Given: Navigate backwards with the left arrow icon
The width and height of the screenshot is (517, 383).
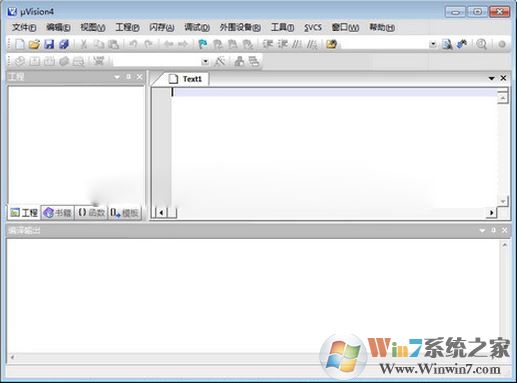Looking at the screenshot, I should point(168,44).
